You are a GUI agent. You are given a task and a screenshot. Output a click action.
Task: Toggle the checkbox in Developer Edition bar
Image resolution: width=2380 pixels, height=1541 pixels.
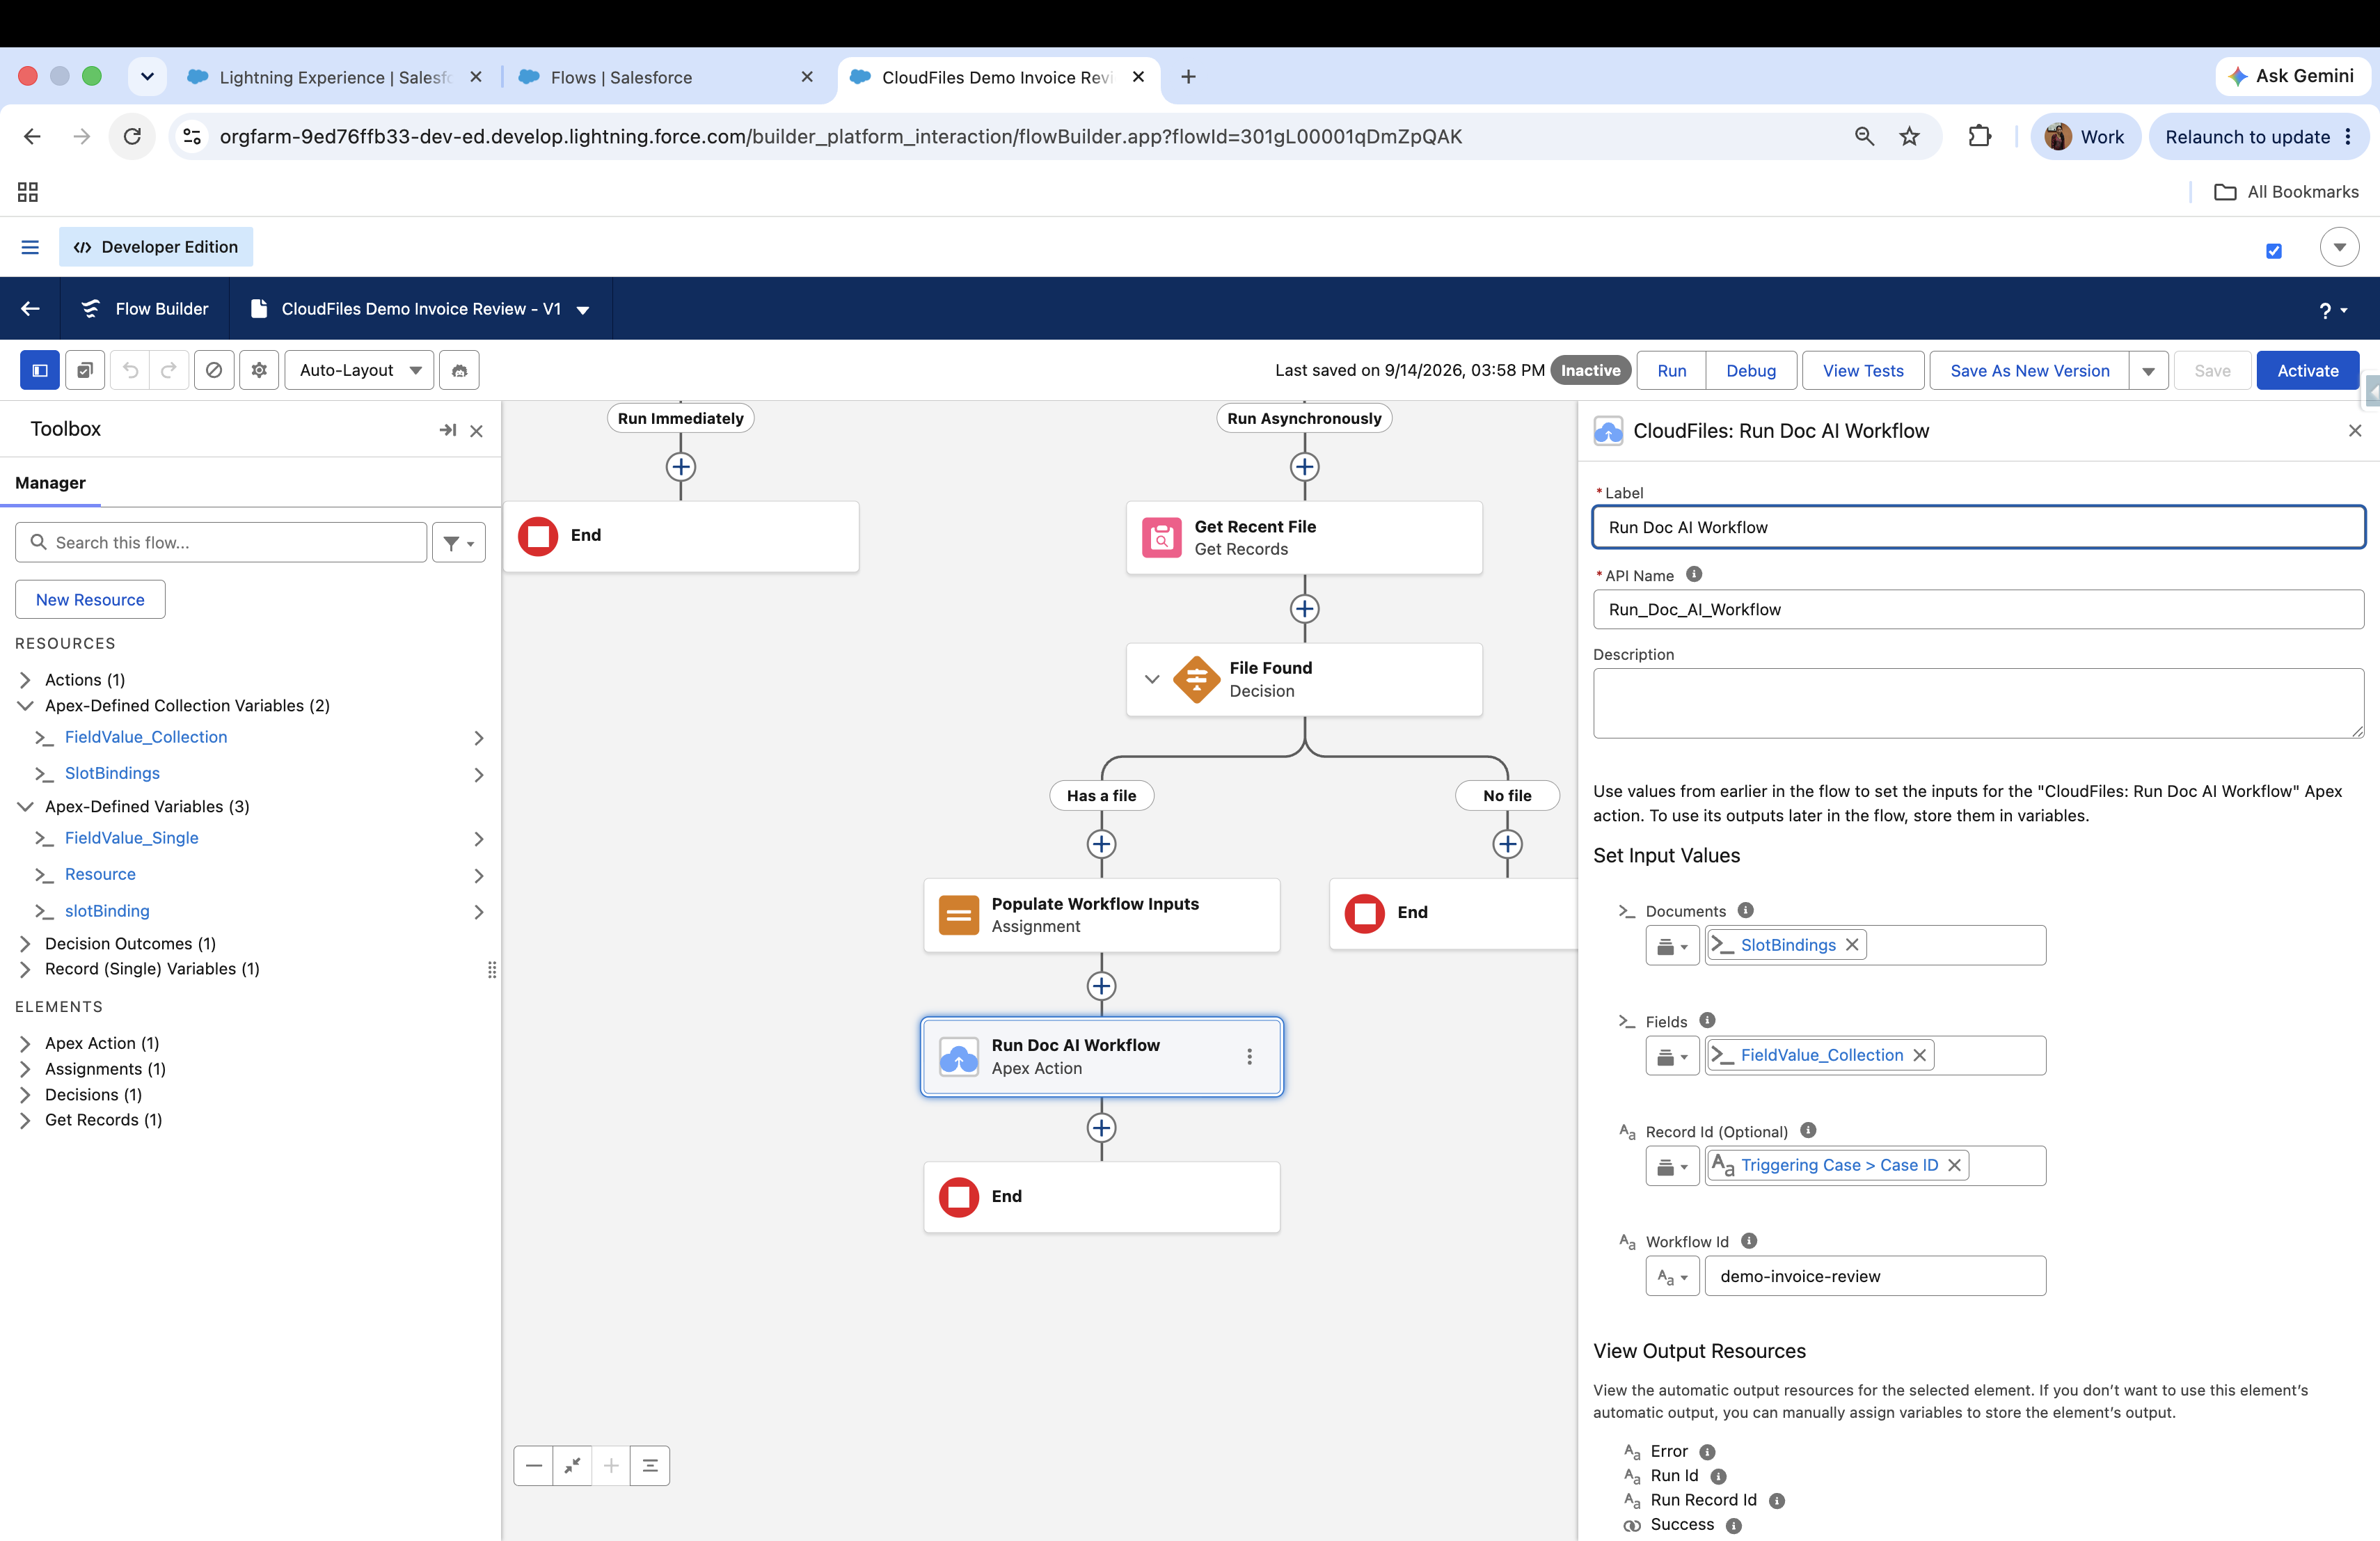[2274, 251]
